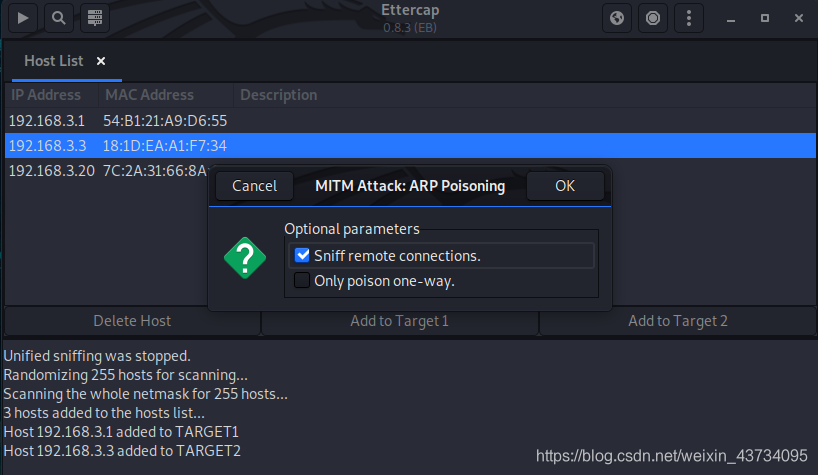Start sniffing with the play icon
Viewport: 818px width, 475px height.
pyautogui.click(x=24, y=17)
